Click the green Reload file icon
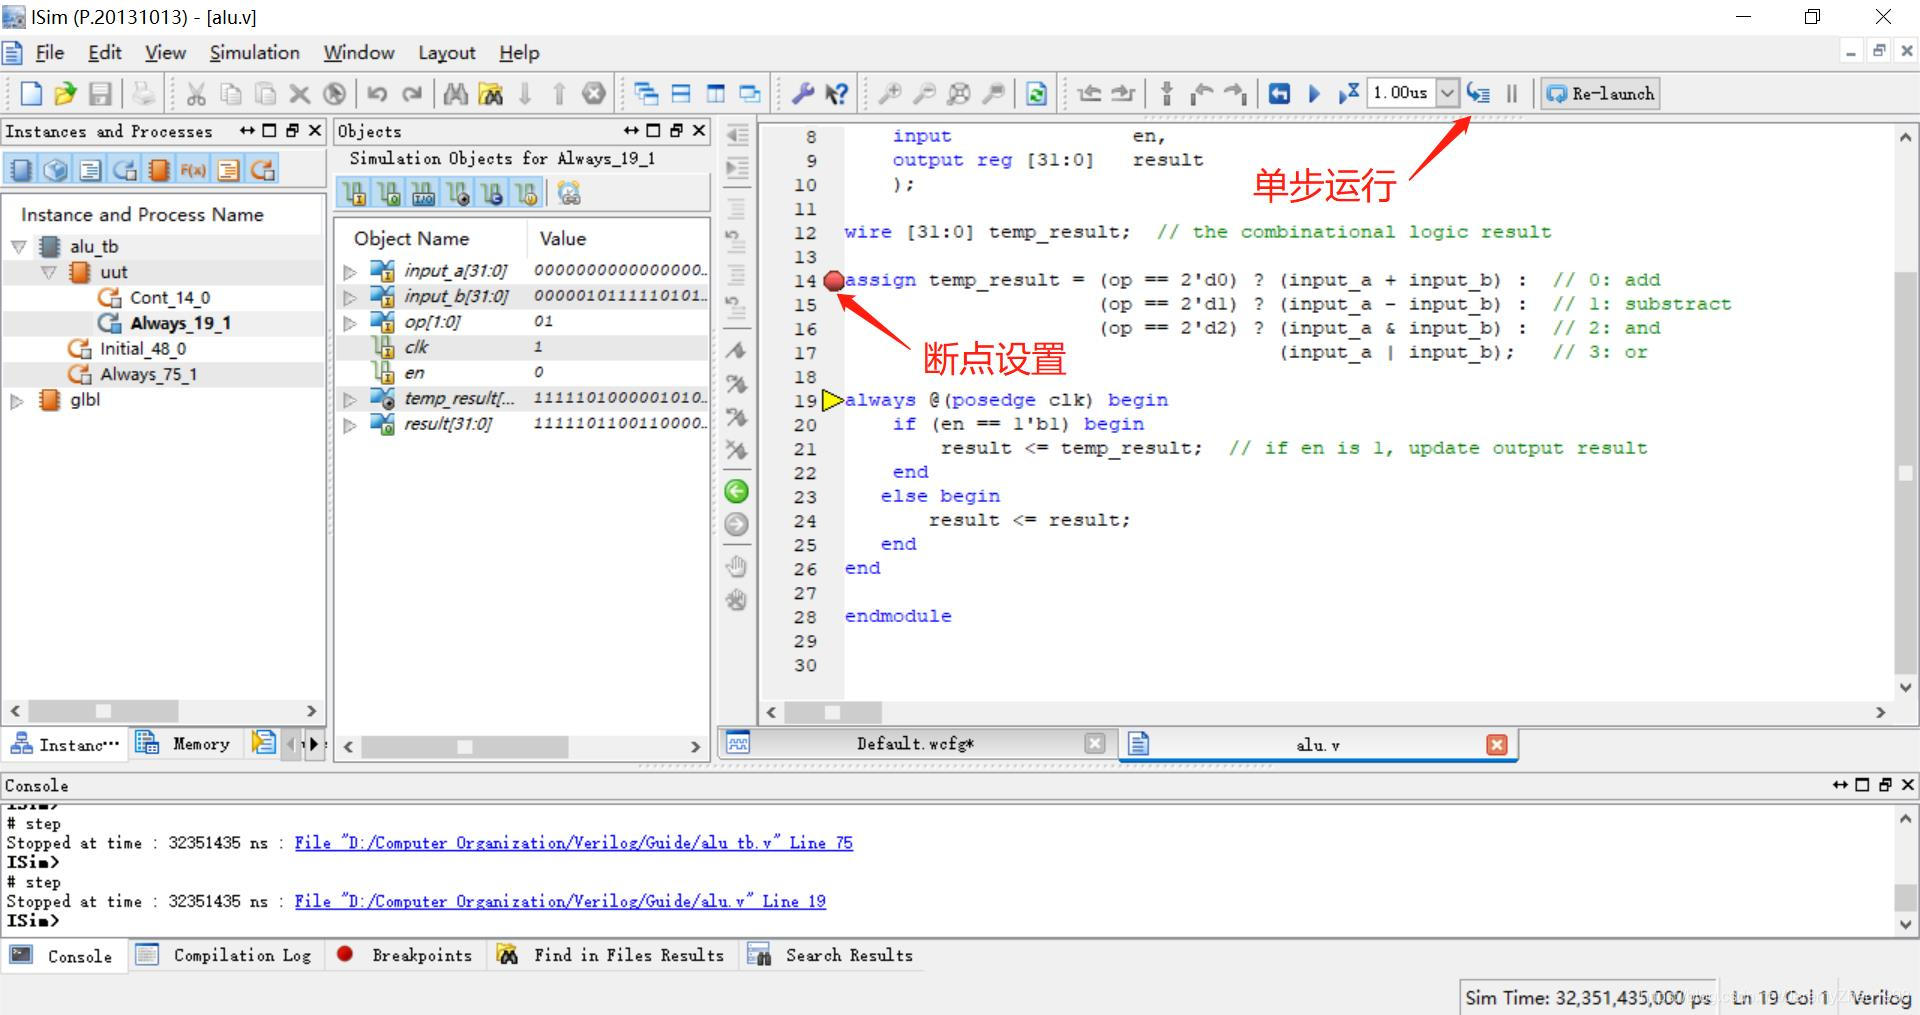1920x1015 pixels. click(x=1037, y=94)
